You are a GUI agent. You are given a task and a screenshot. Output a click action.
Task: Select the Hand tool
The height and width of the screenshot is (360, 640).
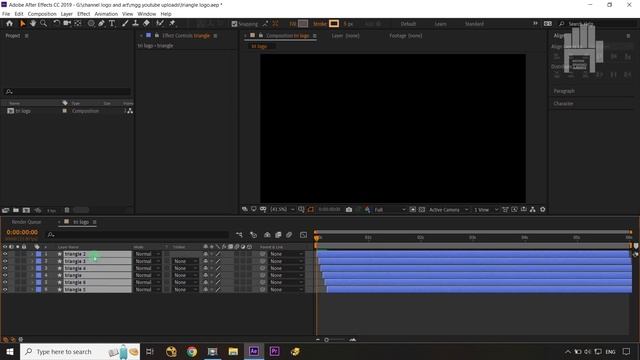(33, 24)
